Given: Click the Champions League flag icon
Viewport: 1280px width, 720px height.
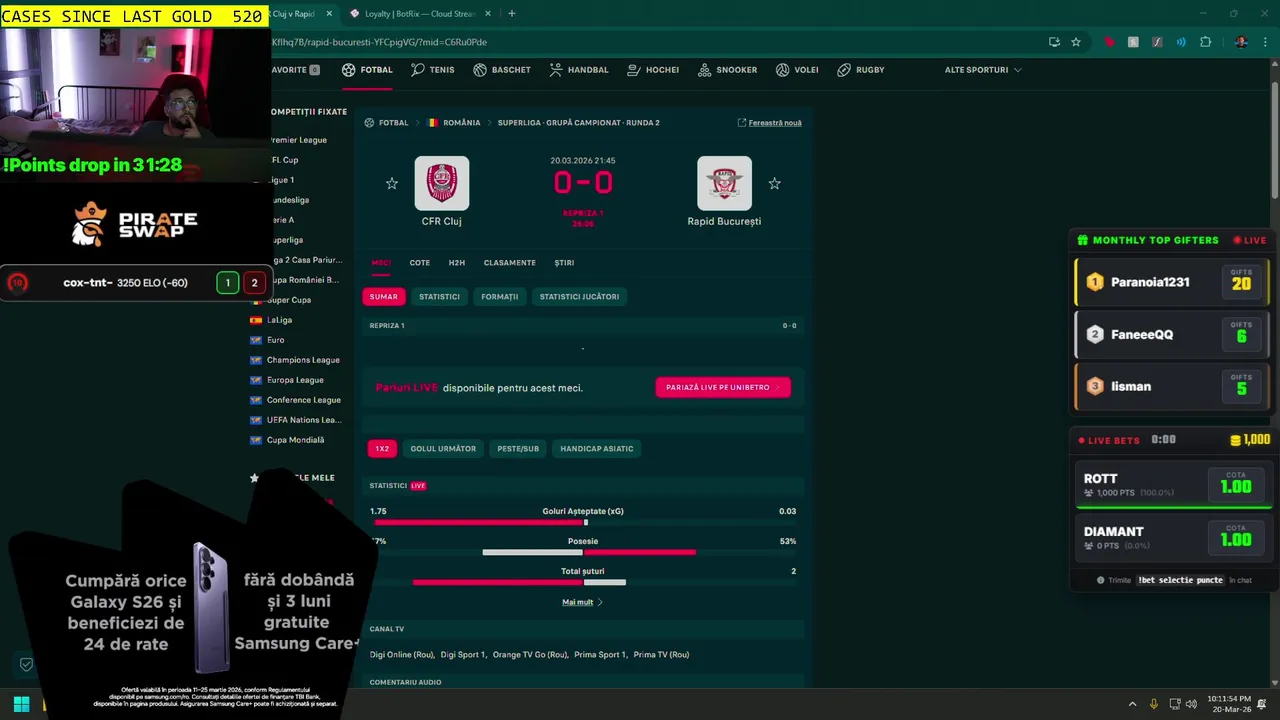Looking at the screenshot, I should (256, 360).
